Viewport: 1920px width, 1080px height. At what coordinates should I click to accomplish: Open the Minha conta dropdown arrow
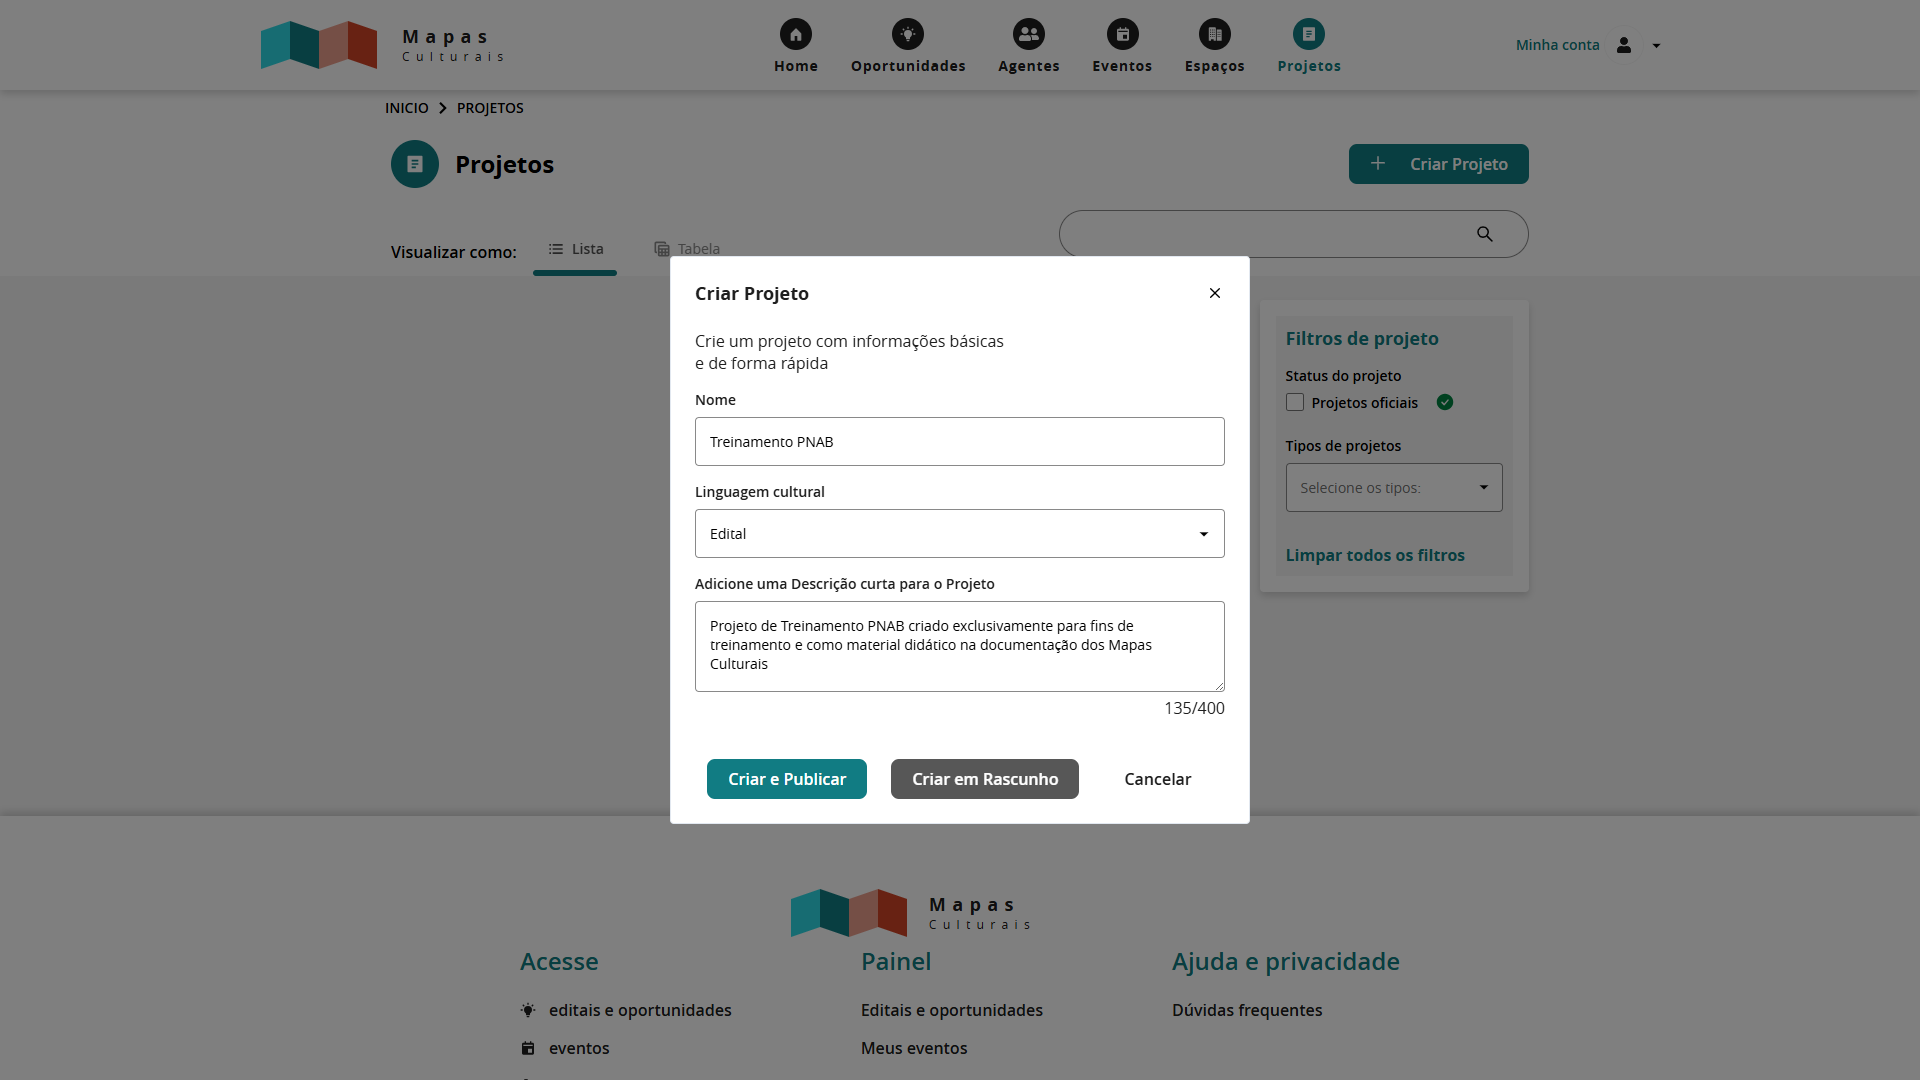pos(1657,45)
